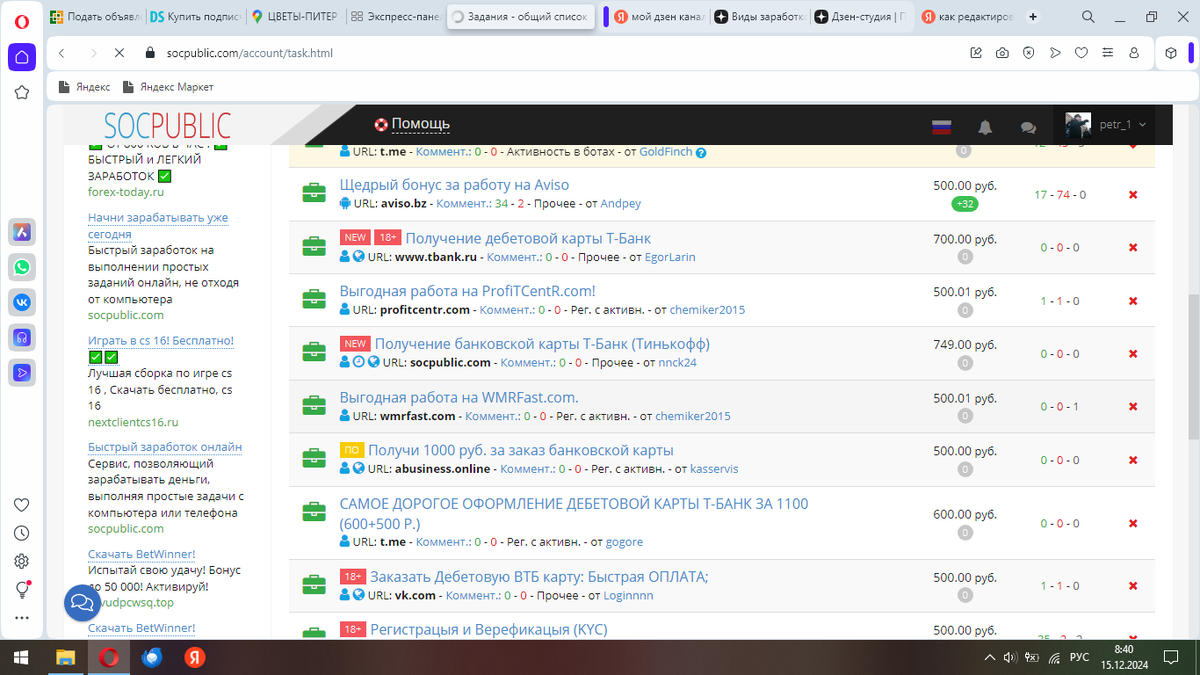Viewport: 1200px width, 675px height.
Task: Switch keyboard language РУС in tray
Action: pos(1080,657)
